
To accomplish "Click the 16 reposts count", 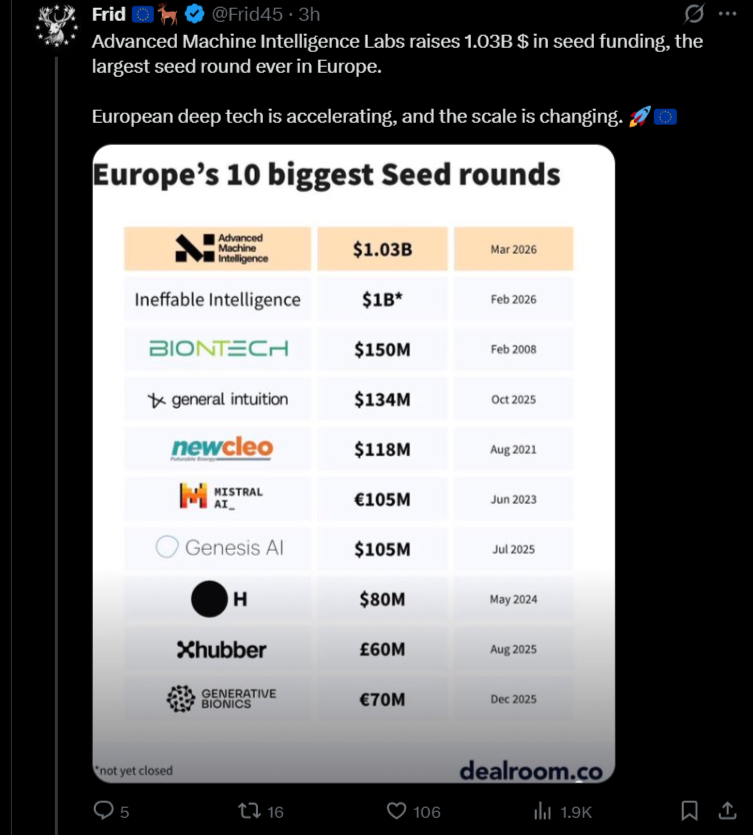I will [x=276, y=812].
